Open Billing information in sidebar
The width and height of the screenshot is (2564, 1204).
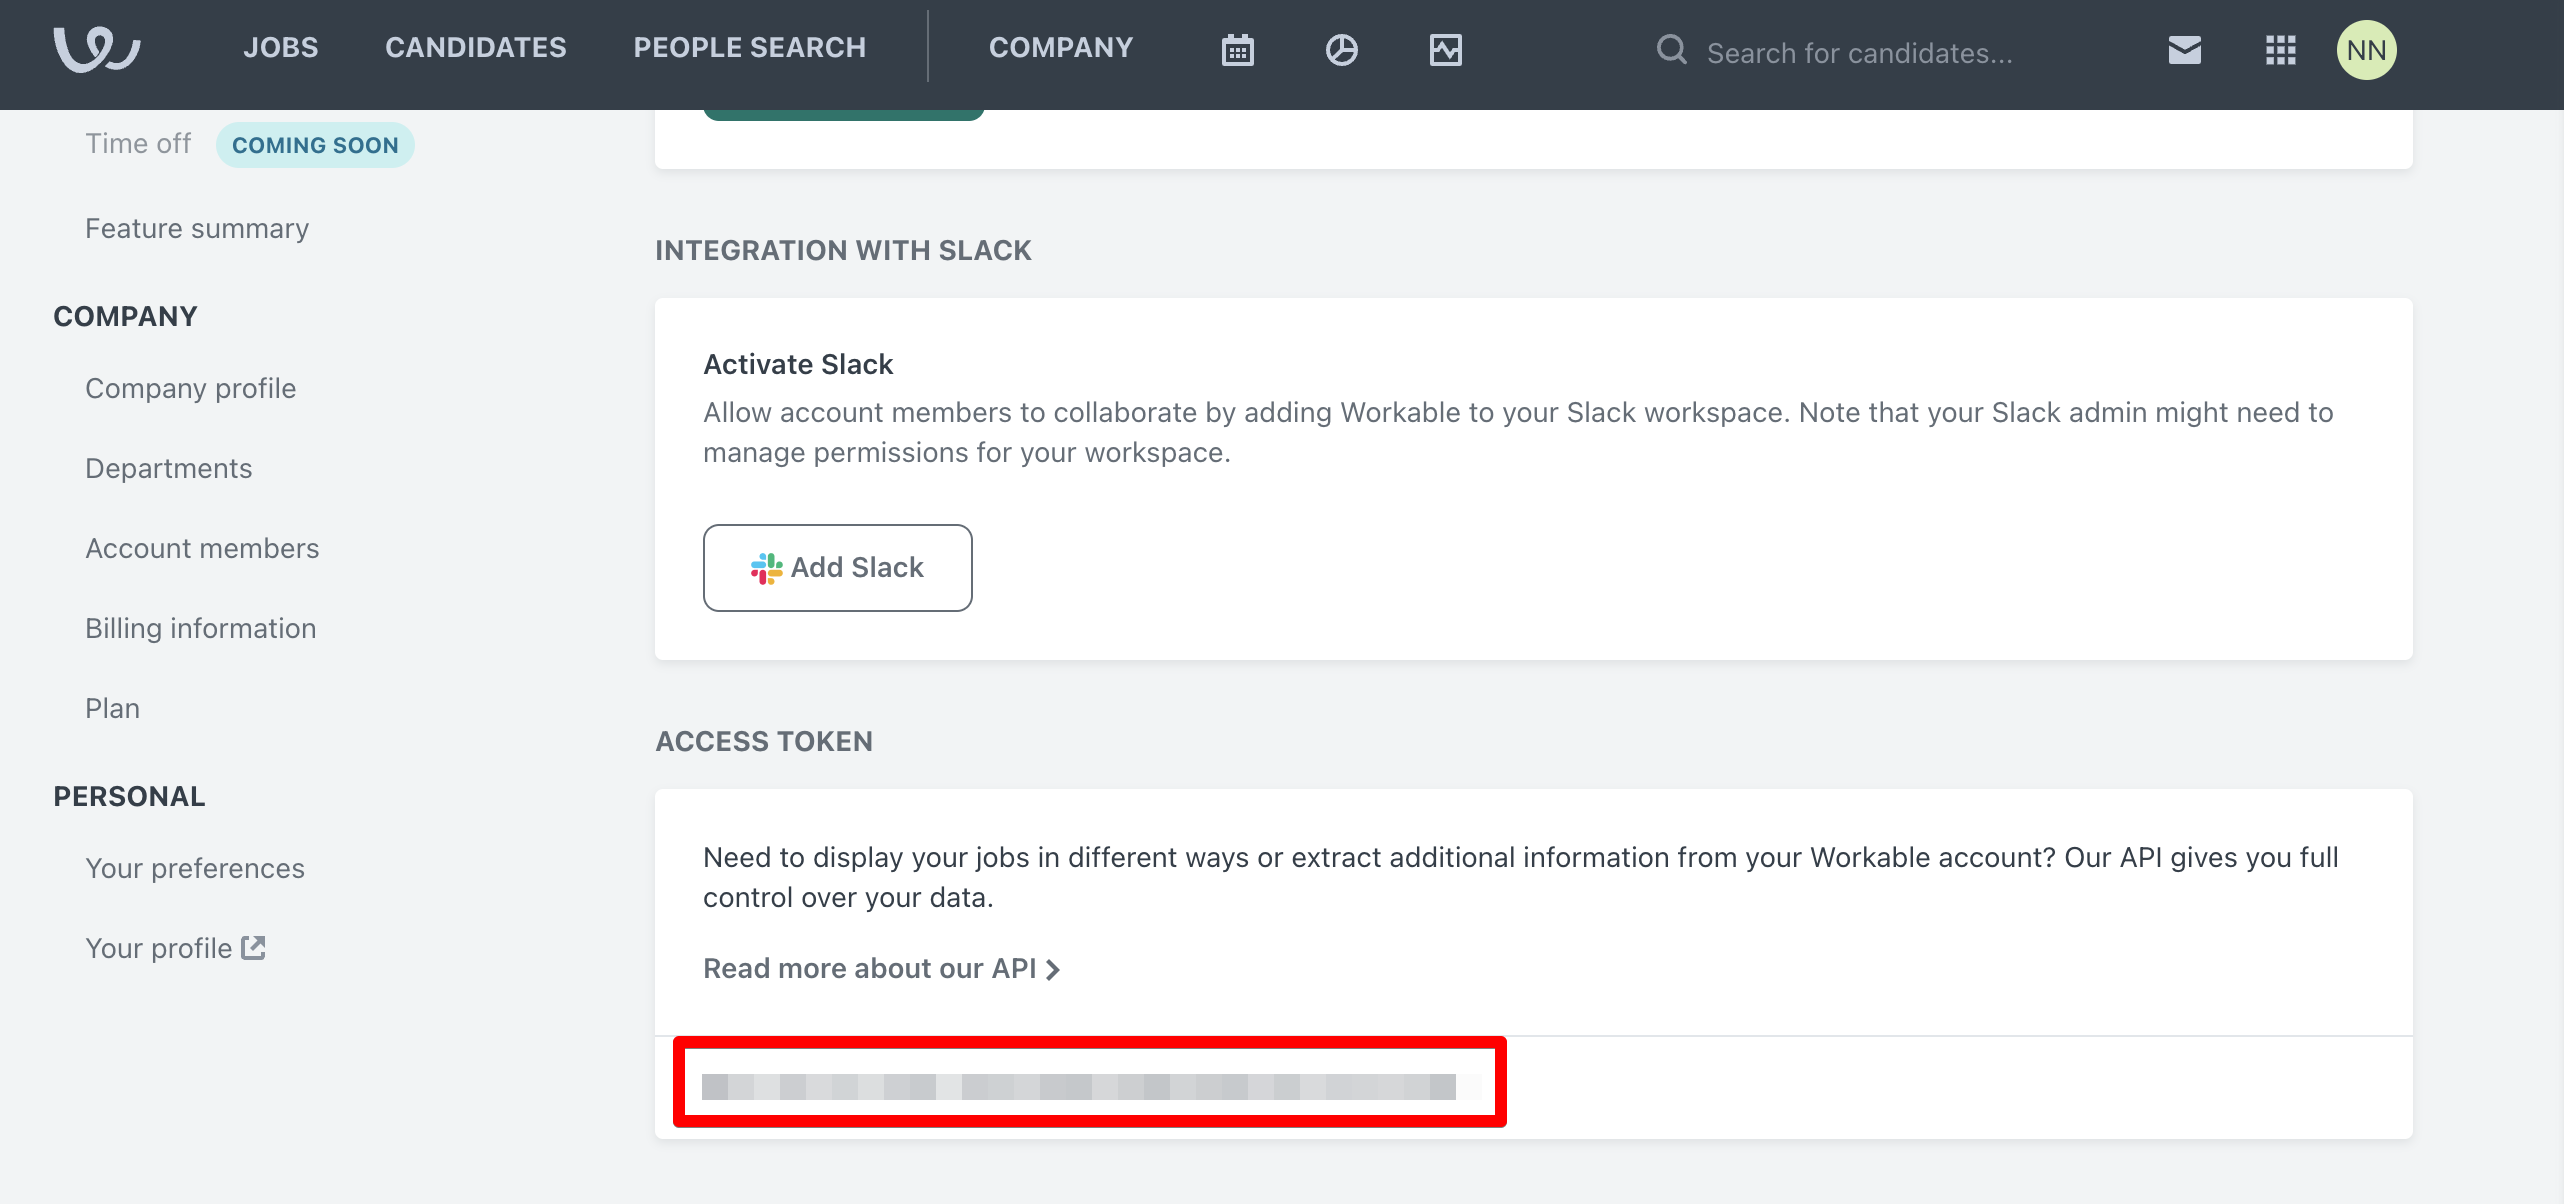pyautogui.click(x=200, y=628)
